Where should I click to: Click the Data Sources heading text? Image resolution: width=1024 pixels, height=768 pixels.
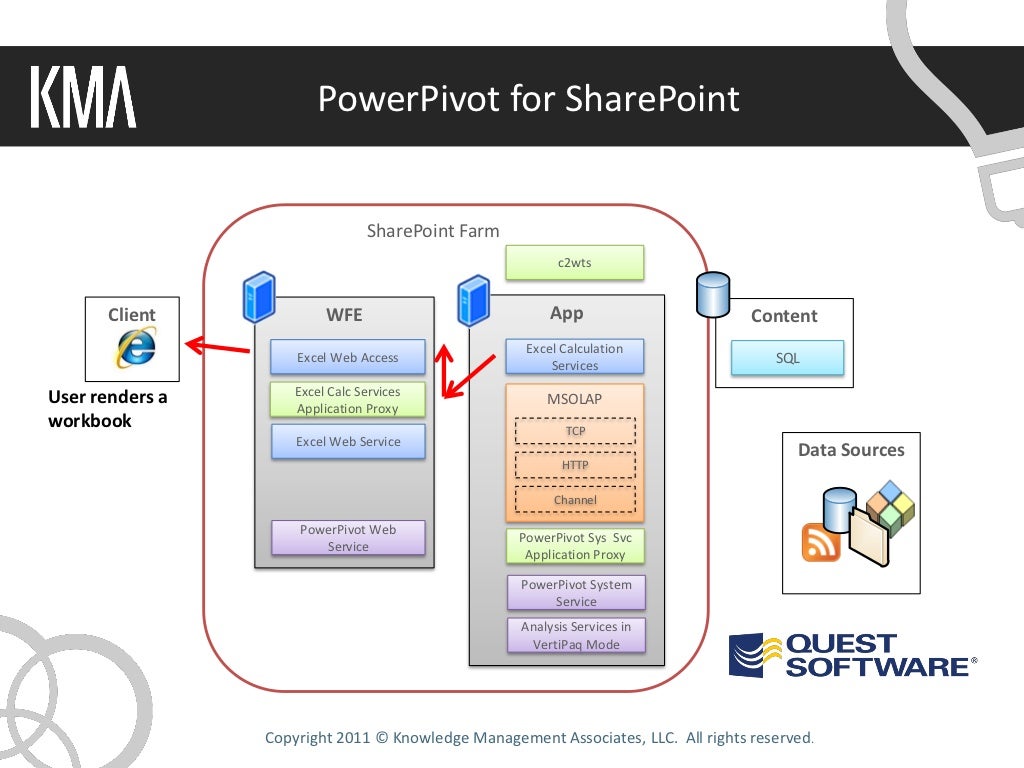(851, 450)
